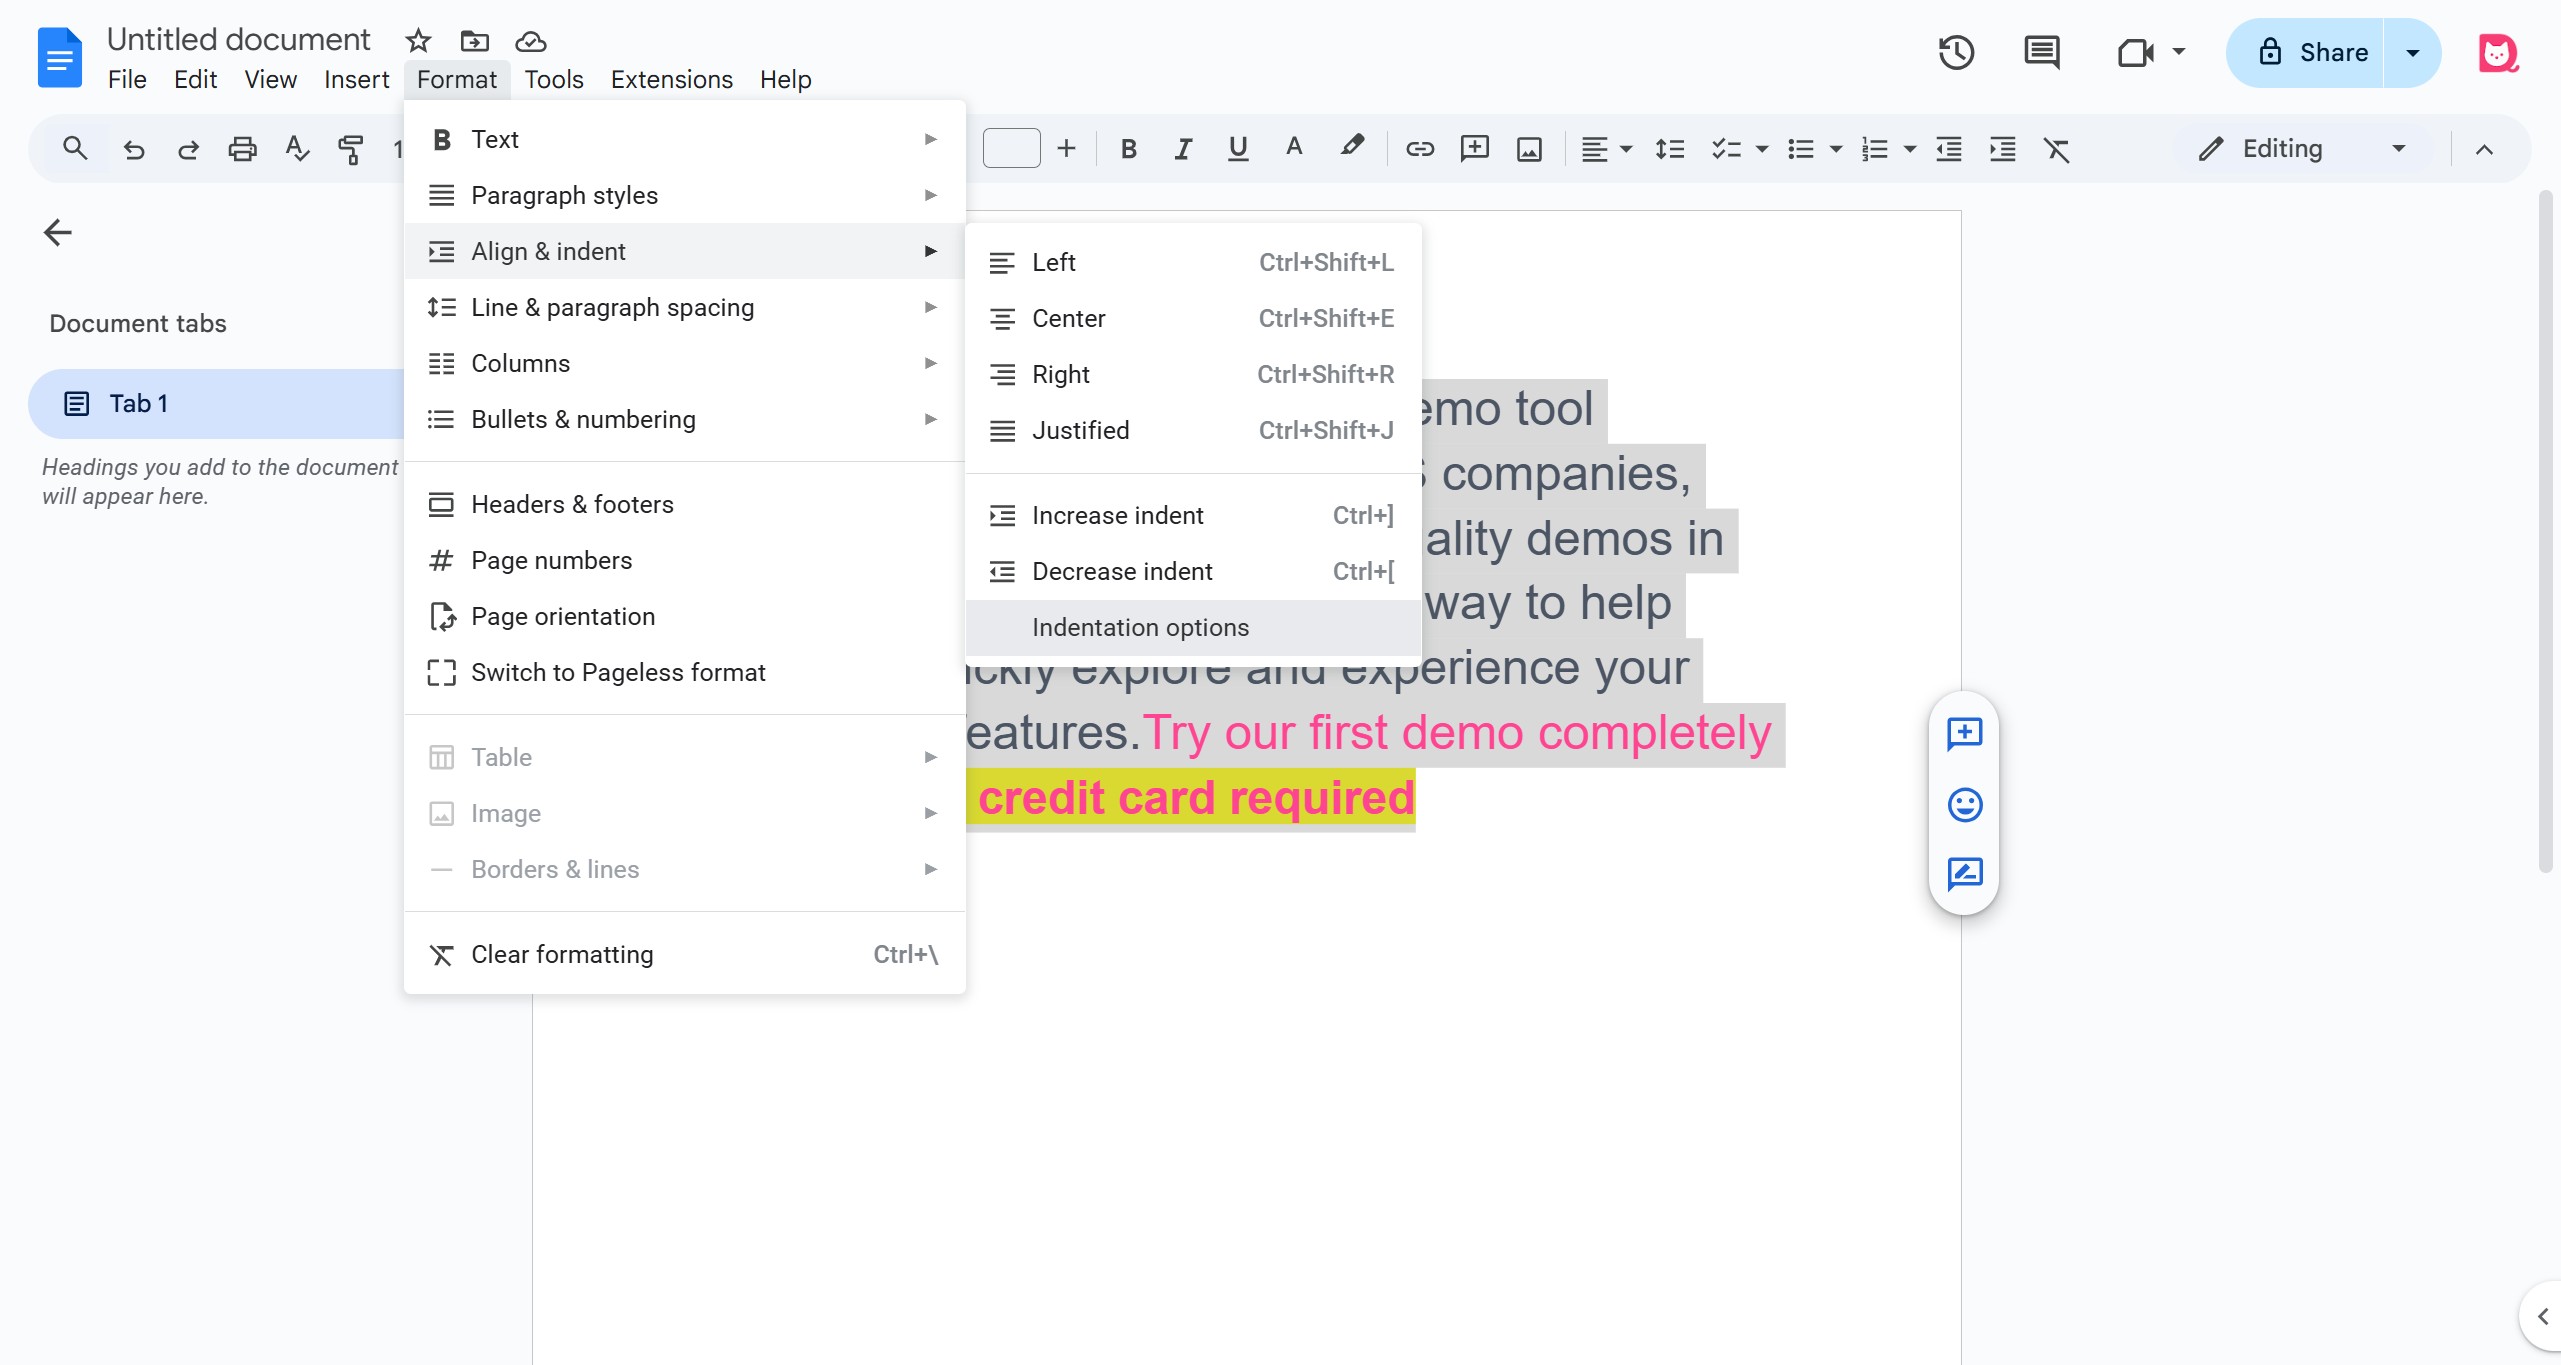Viewport: 2561px width, 1365px height.
Task: Click the Share button
Action: point(2306,52)
